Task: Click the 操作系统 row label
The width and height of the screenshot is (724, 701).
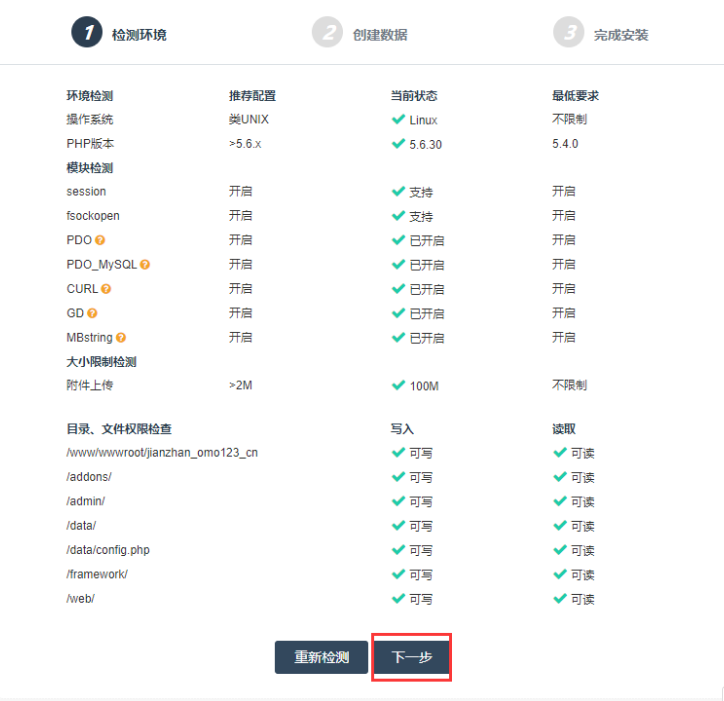Action: coord(90,120)
